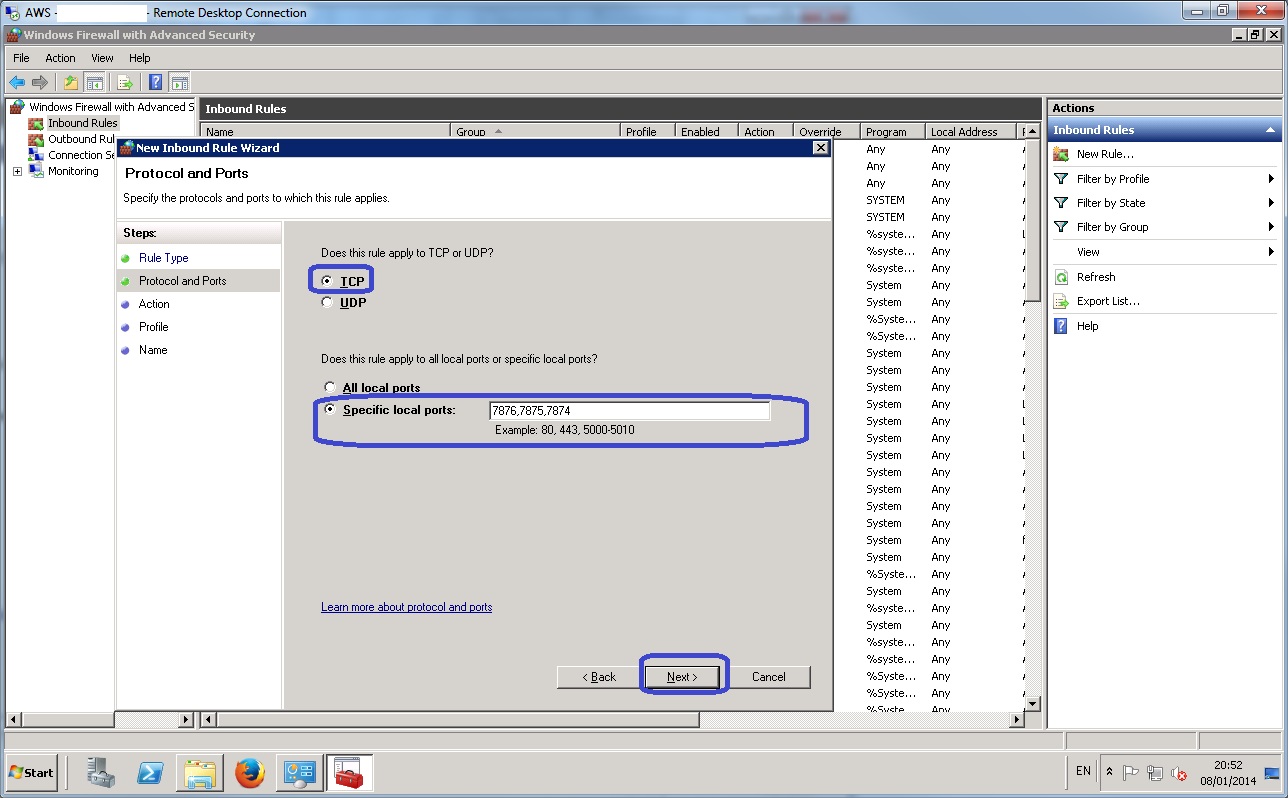
Task: Toggle Show/Hide Action Pane toolbar icon
Action: pyautogui.click(x=180, y=82)
